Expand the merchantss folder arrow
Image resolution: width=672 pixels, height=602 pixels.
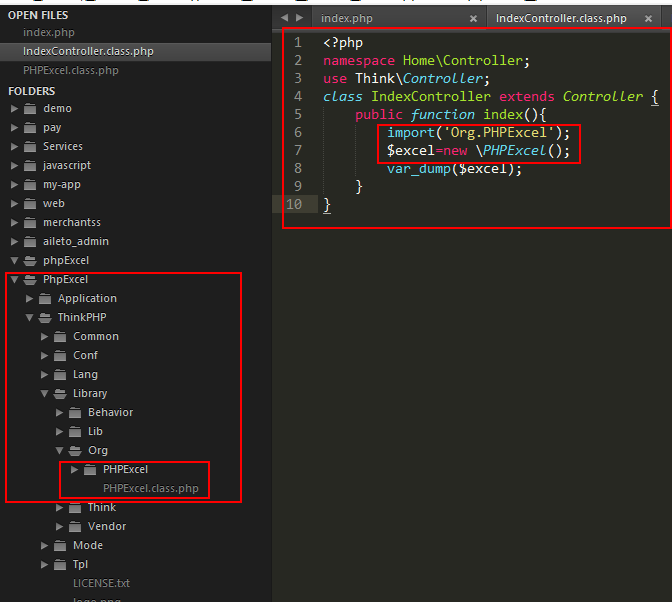[x=14, y=222]
